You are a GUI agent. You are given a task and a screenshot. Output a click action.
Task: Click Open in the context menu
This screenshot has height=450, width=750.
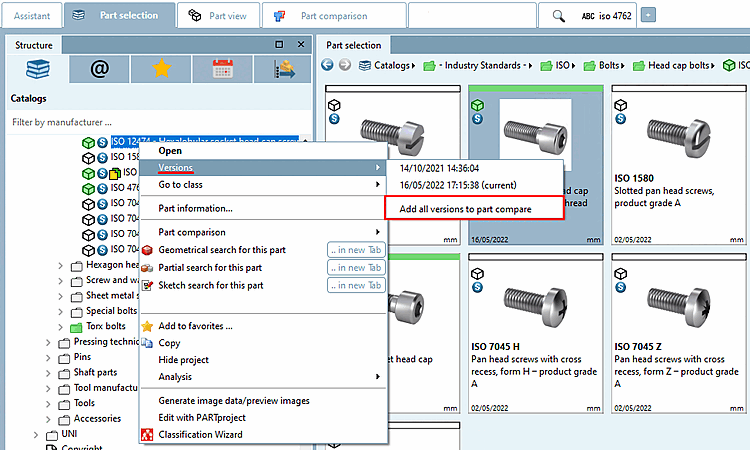pos(170,151)
